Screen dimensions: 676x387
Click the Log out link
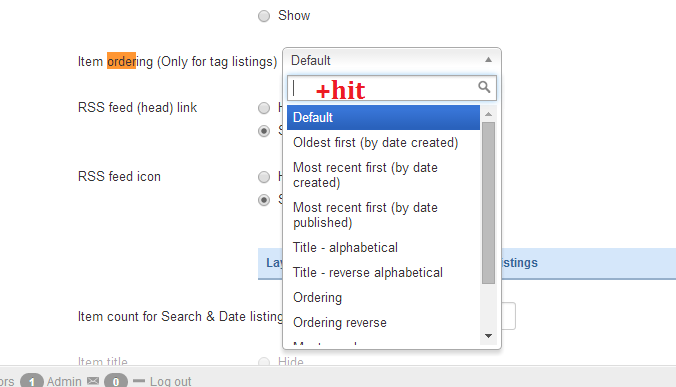click(170, 381)
